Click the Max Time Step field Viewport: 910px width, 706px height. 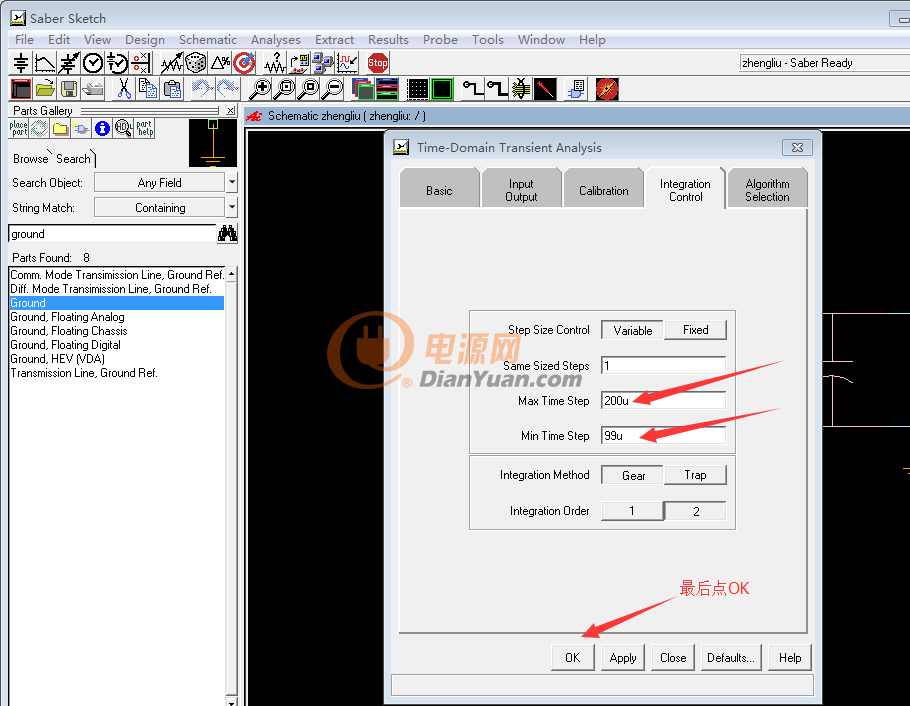coord(663,401)
